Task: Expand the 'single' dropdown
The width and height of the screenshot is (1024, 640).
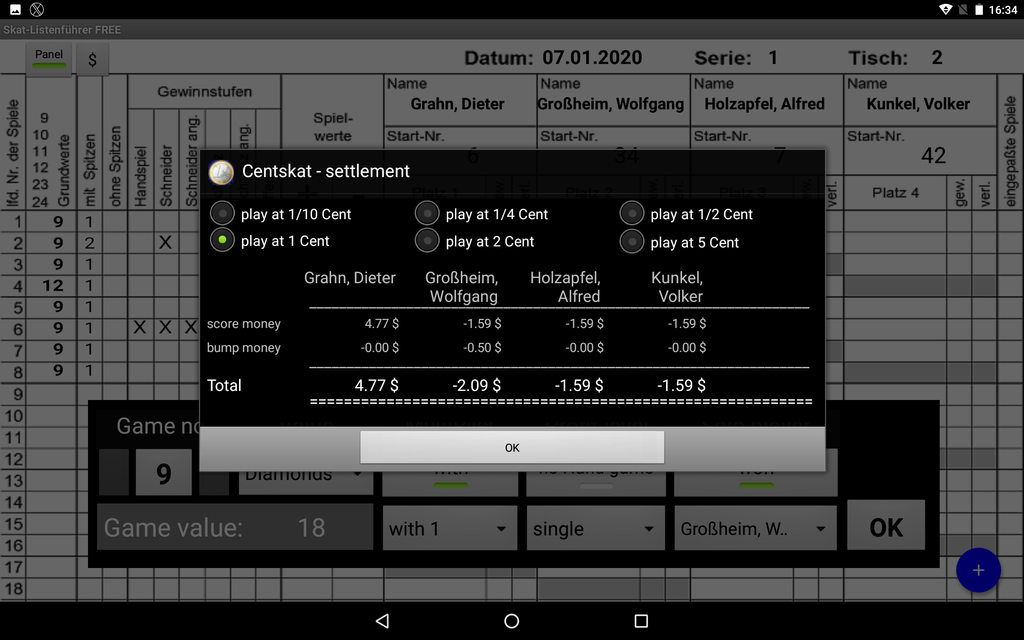Action: 595,529
